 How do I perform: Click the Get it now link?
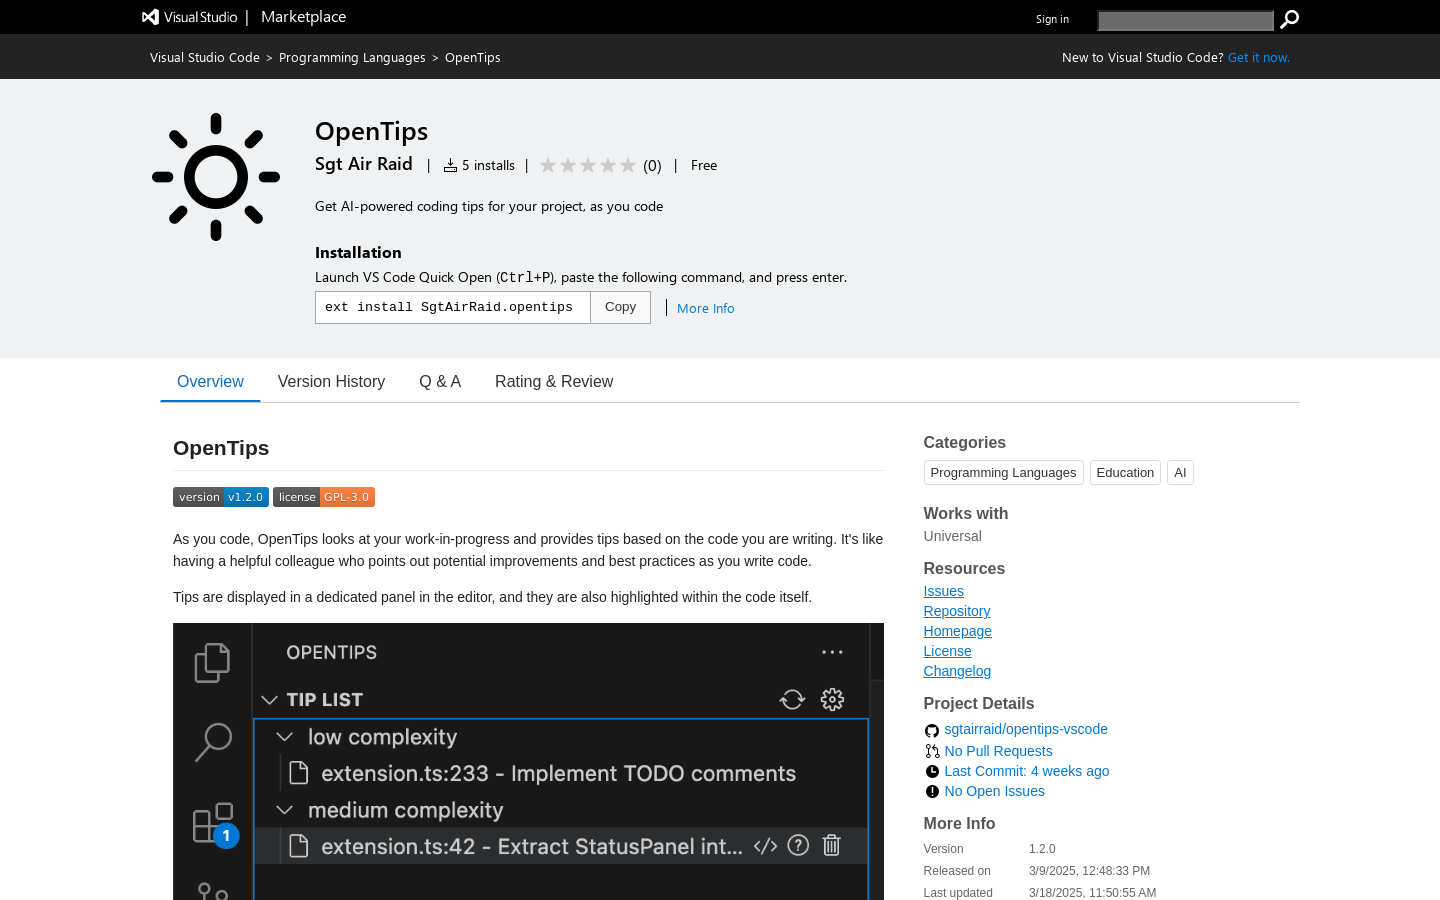pos(1259,58)
